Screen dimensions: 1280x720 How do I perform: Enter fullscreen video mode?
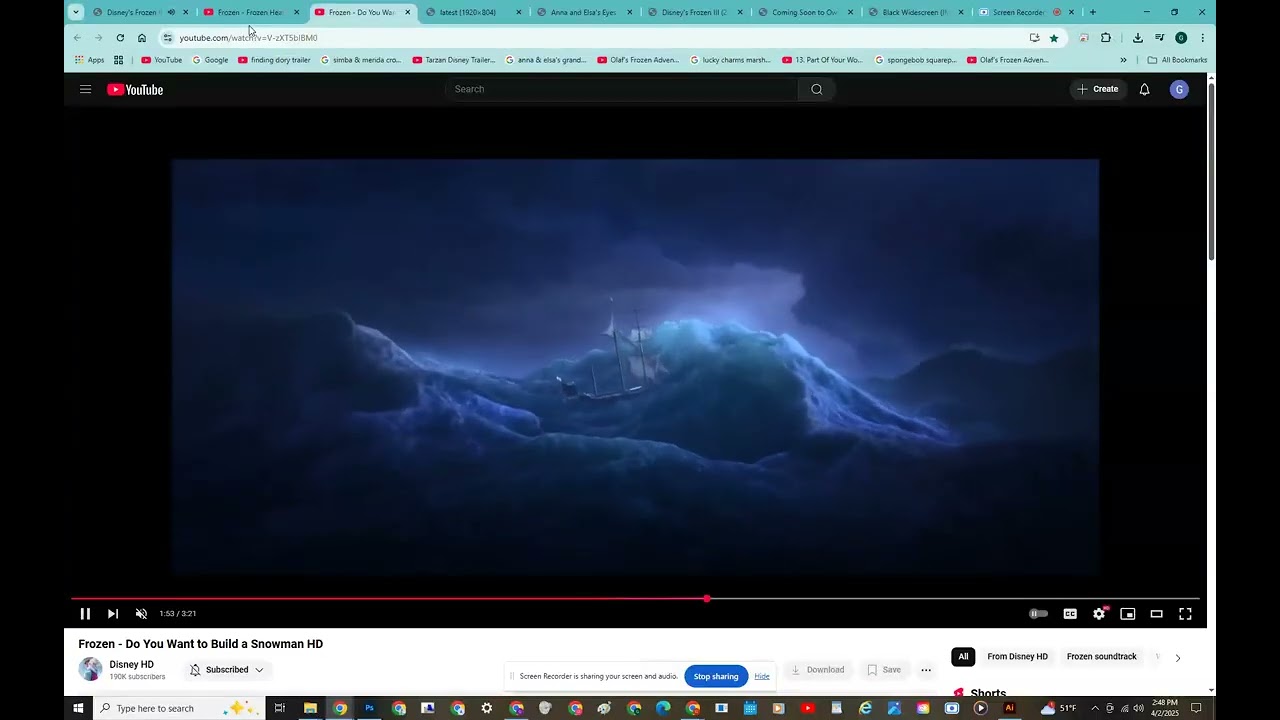1185,614
